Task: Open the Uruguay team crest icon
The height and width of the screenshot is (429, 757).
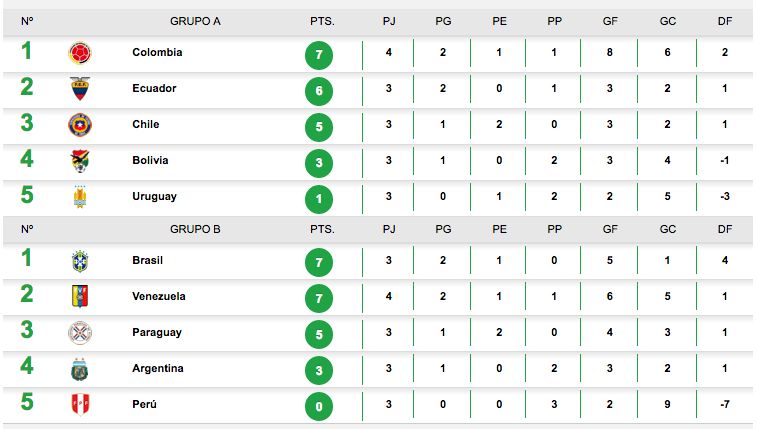Action: pos(80,196)
